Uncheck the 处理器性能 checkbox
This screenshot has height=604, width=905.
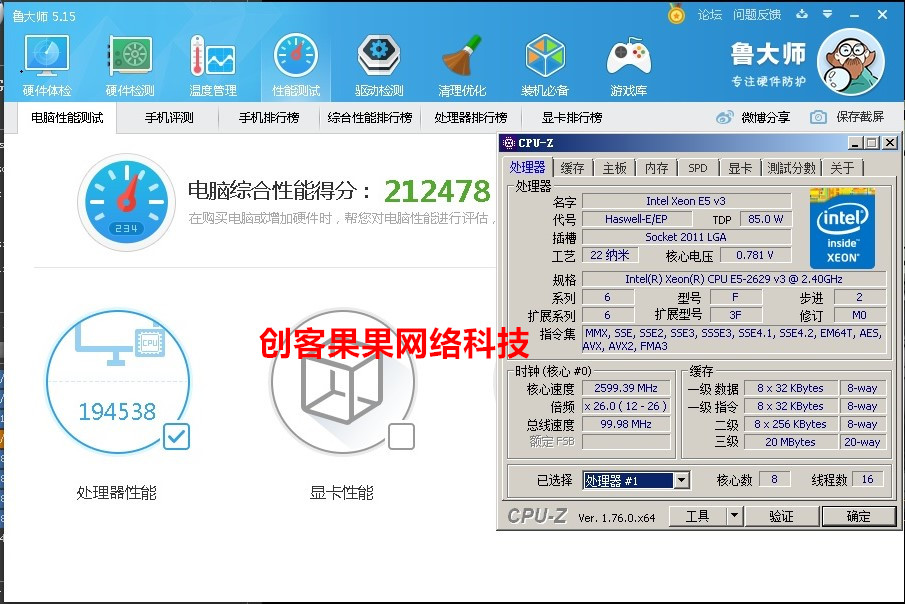(176, 437)
